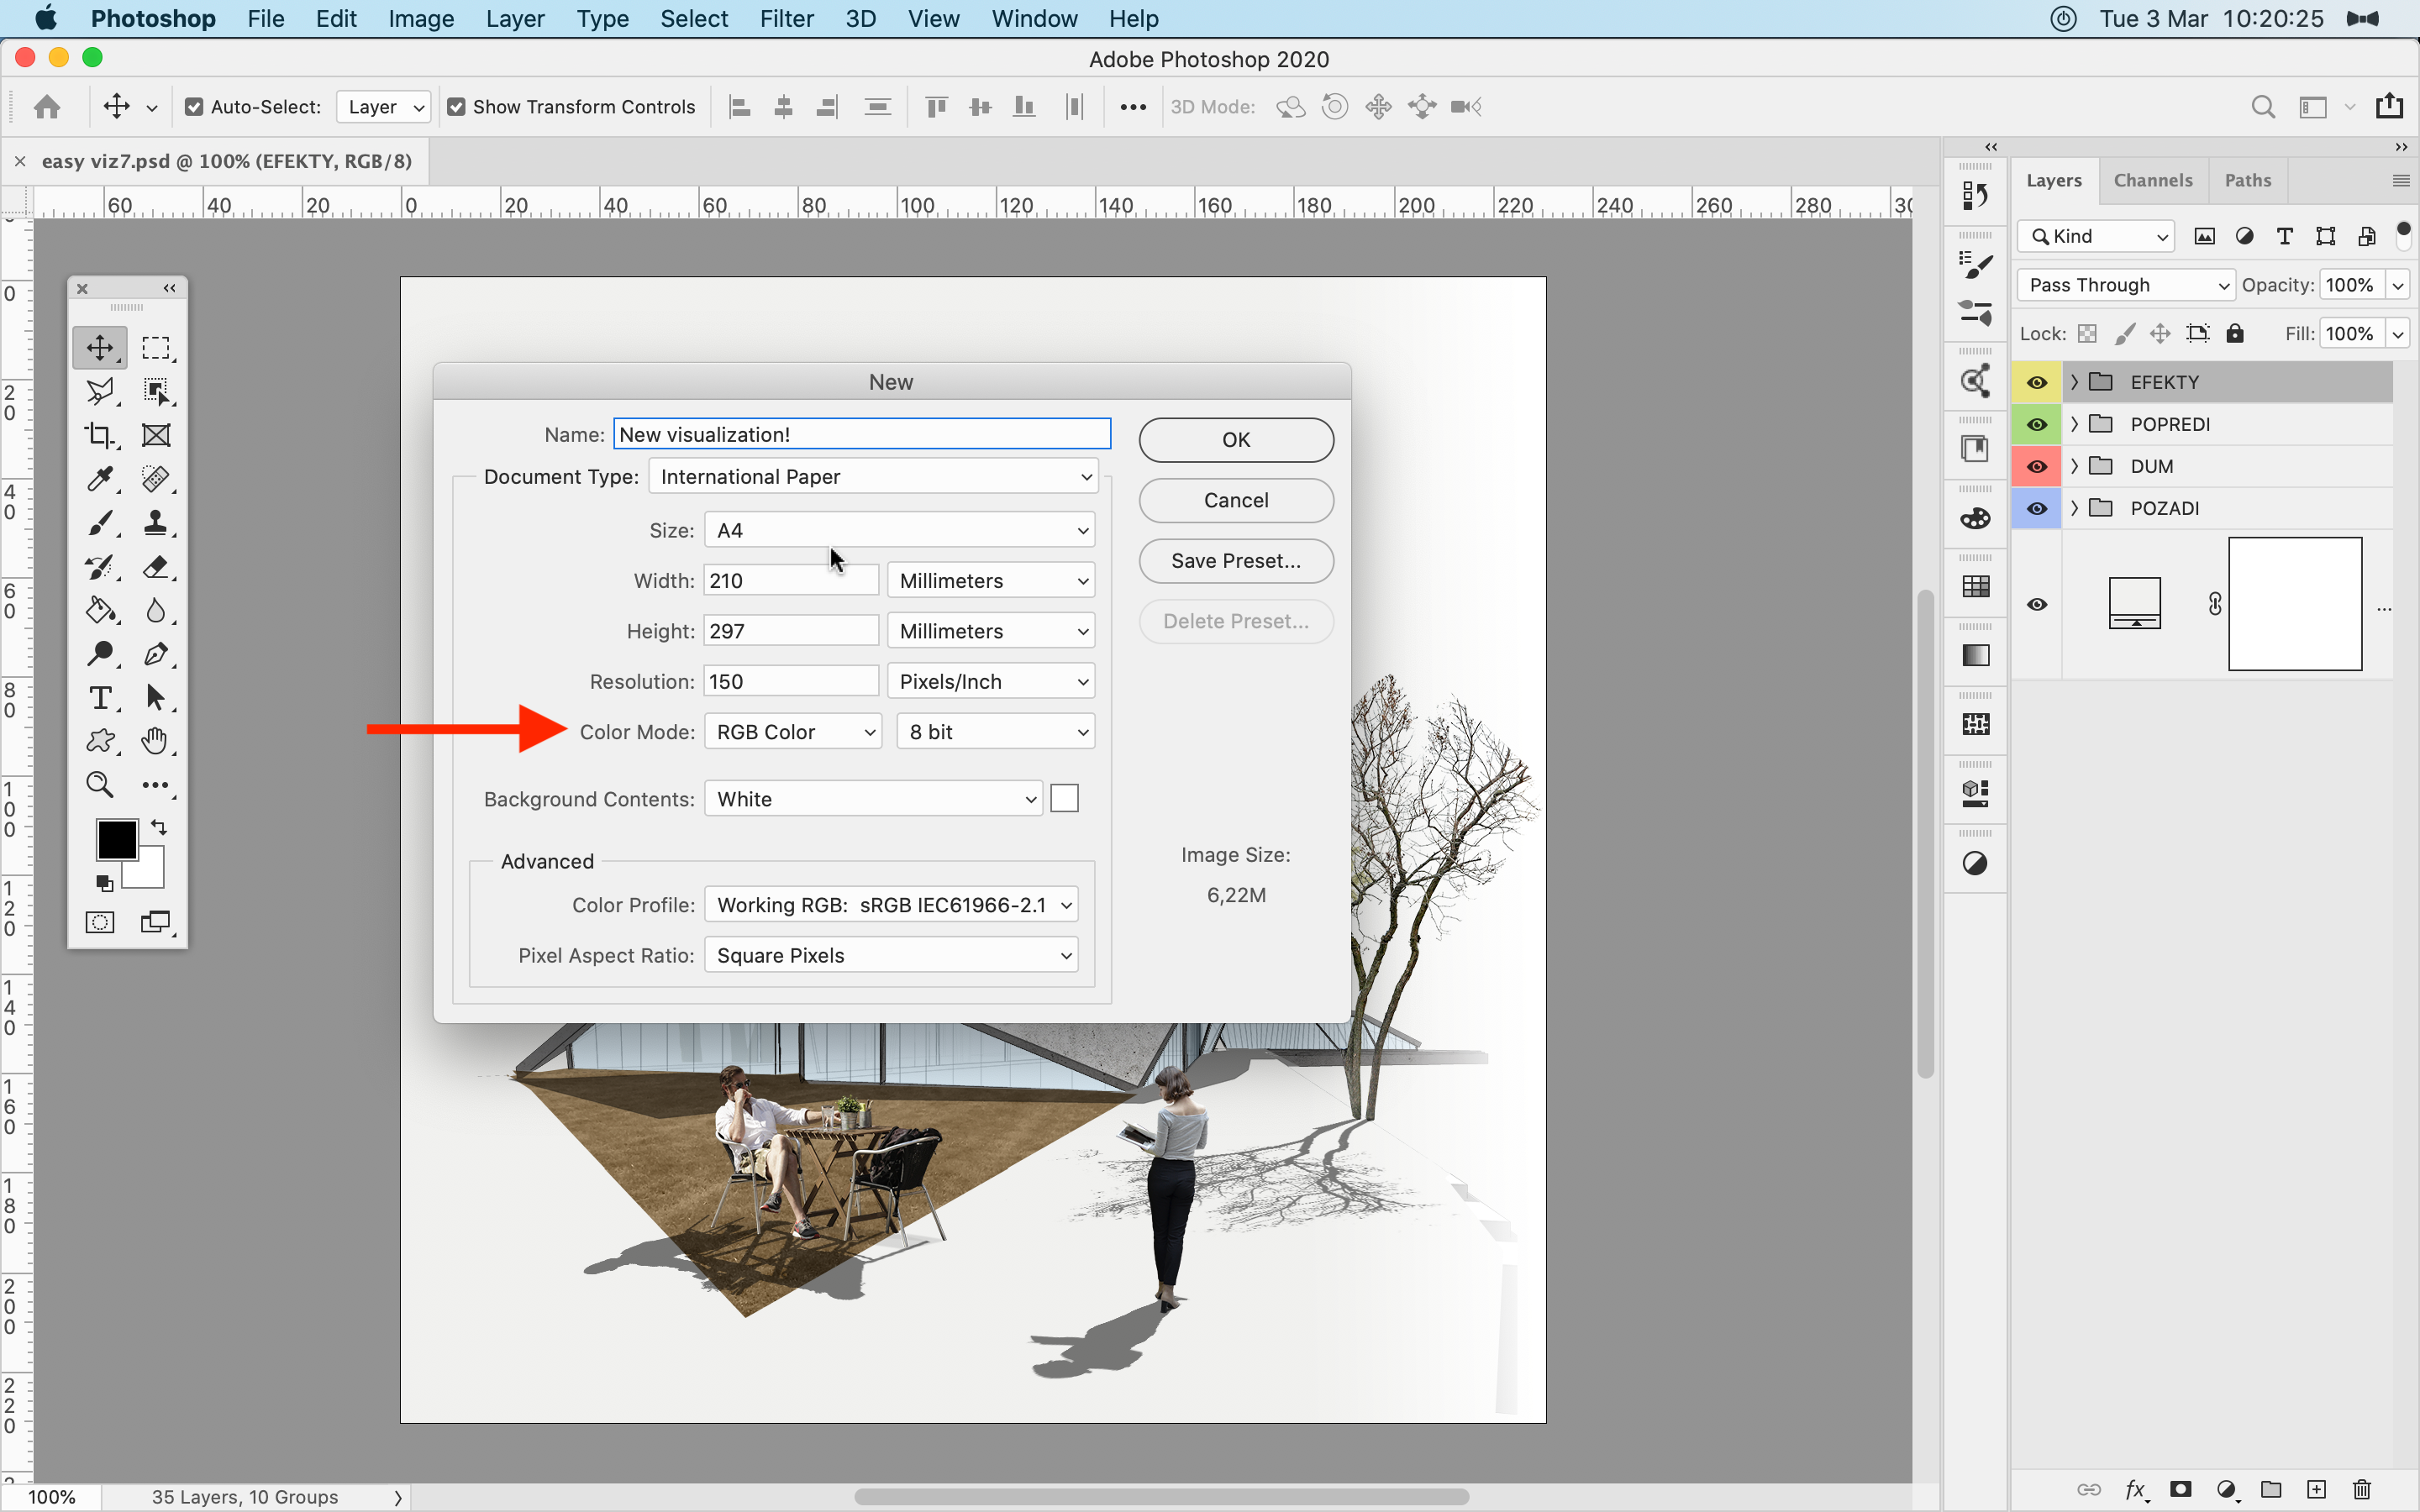Image resolution: width=2420 pixels, height=1512 pixels.
Task: Toggle visibility of POPREDI layer group
Action: click(x=2035, y=423)
